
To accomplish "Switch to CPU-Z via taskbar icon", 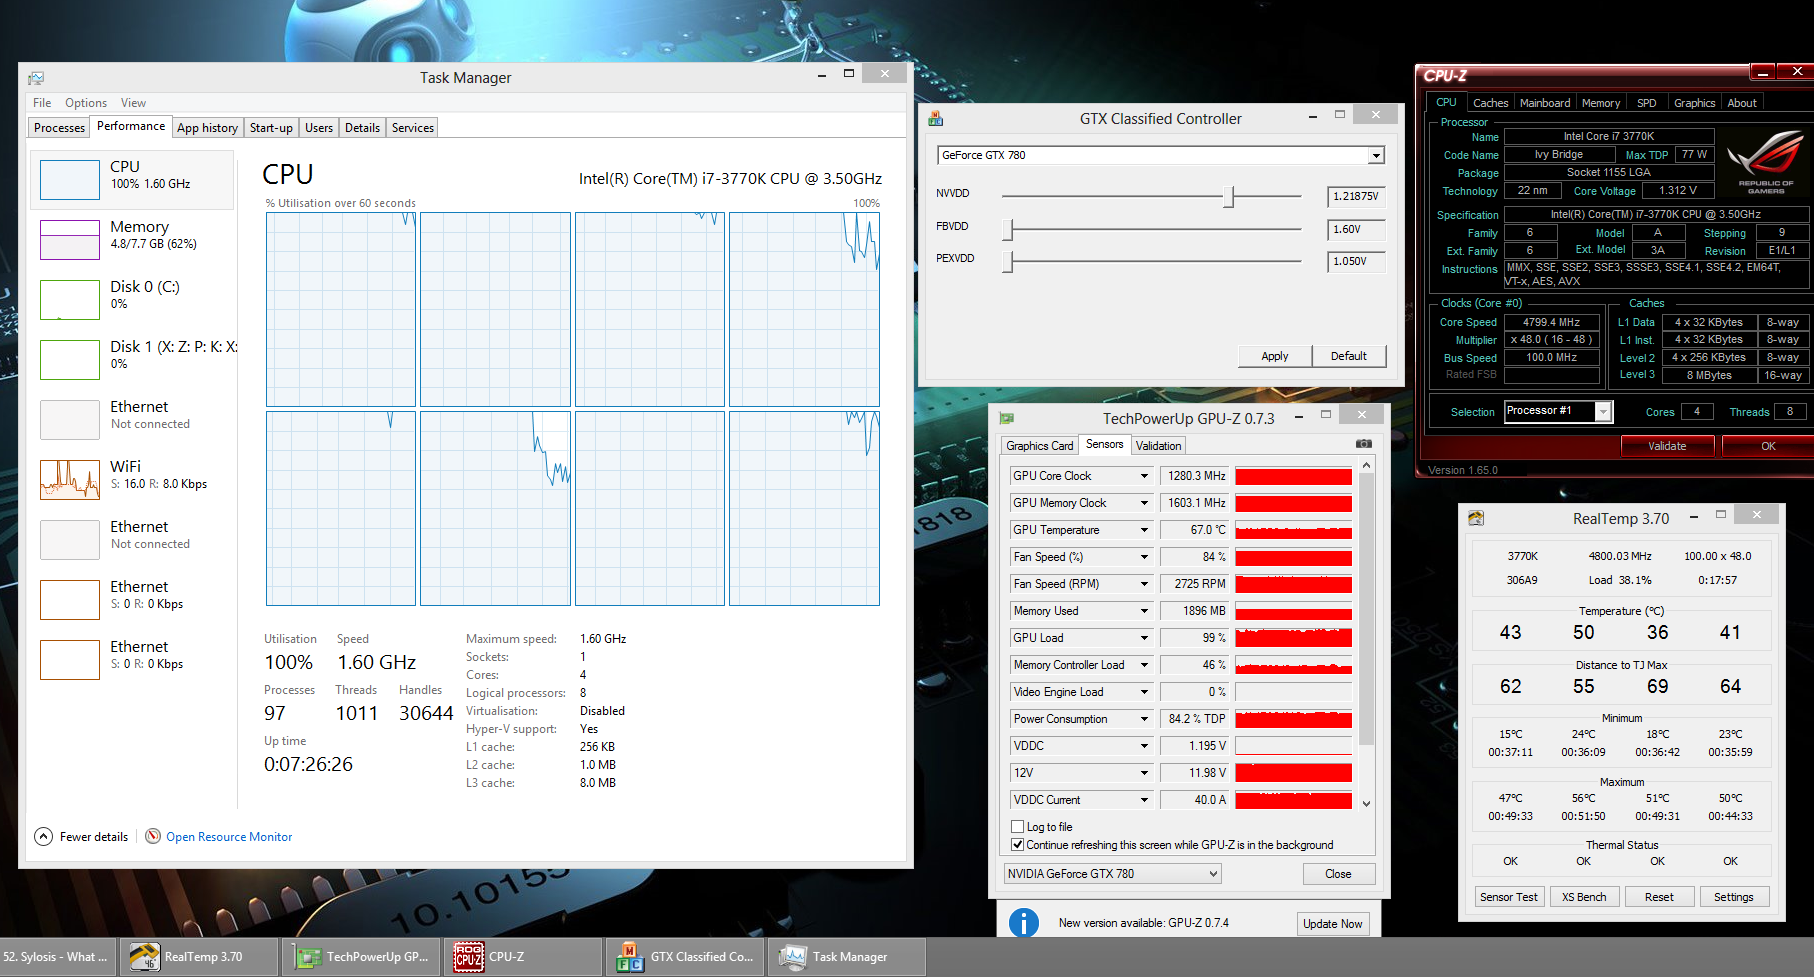I will click(469, 957).
